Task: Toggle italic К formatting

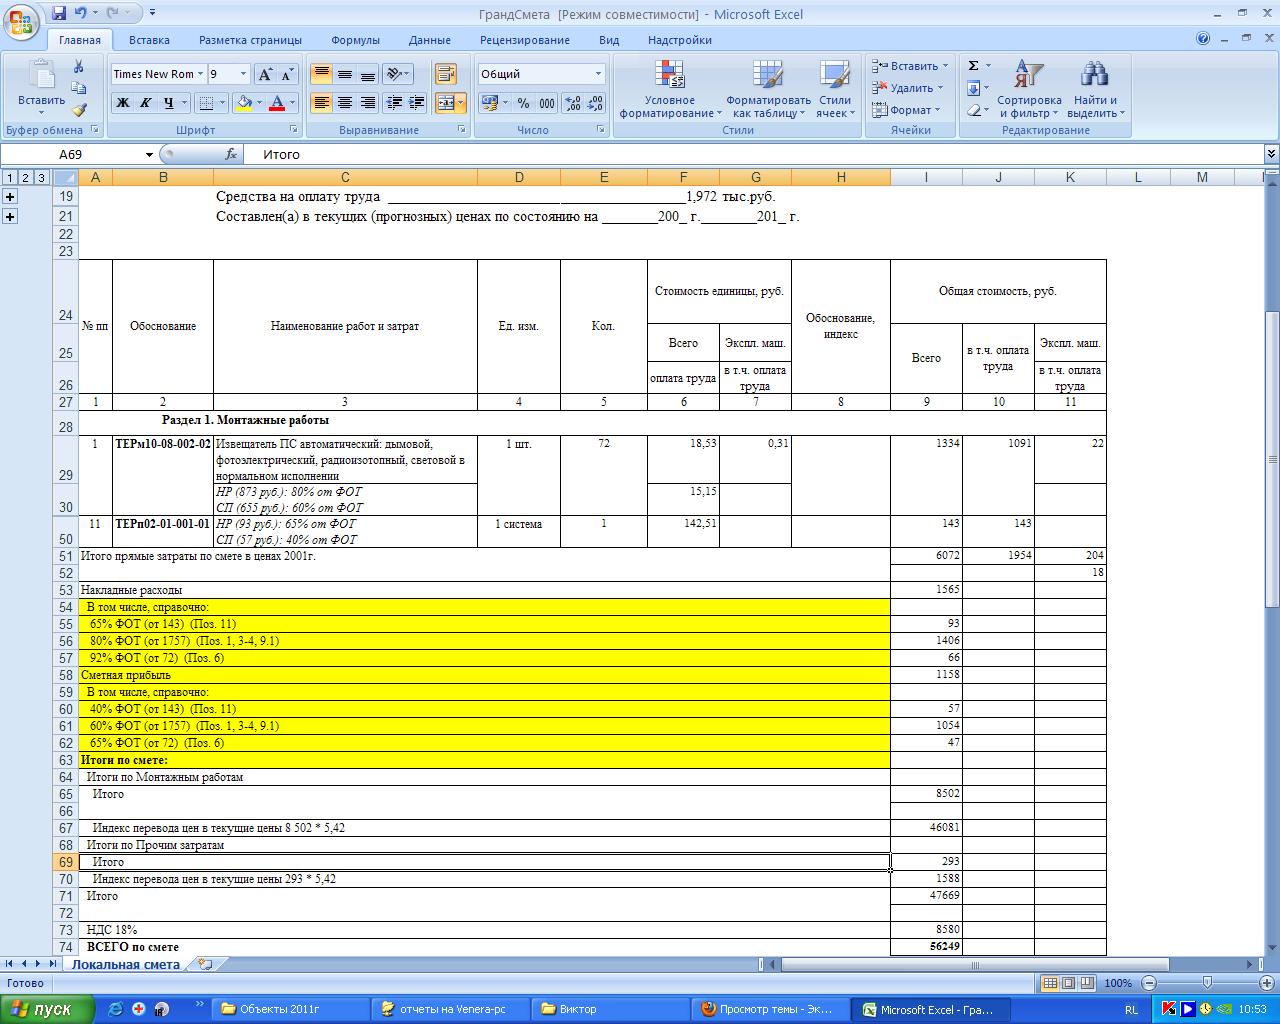Action: [x=146, y=102]
